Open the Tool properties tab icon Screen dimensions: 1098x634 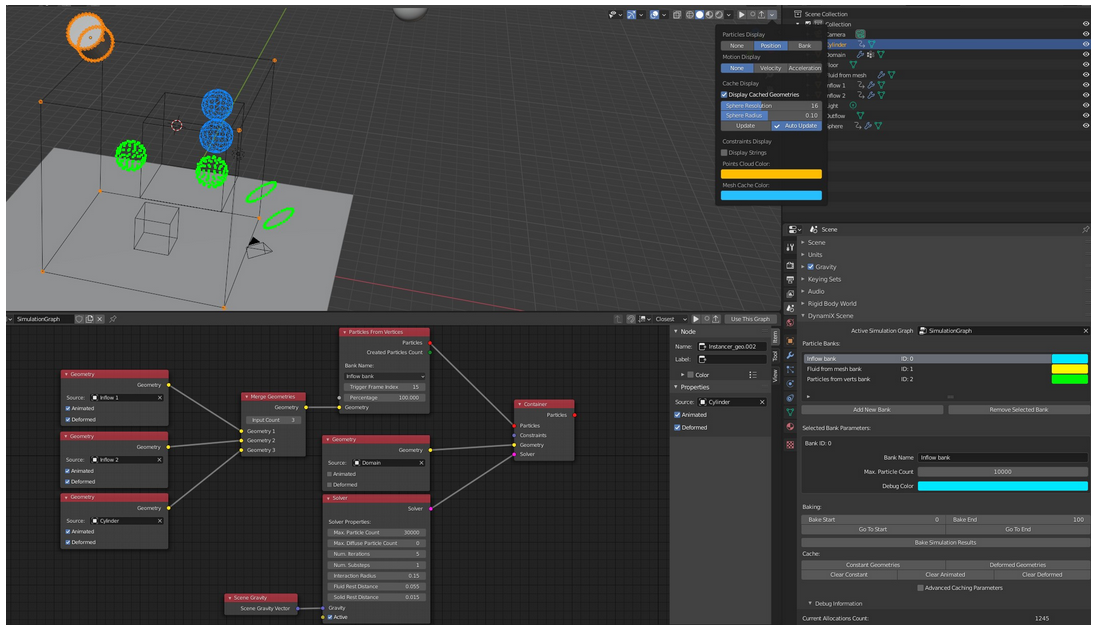pyautogui.click(x=790, y=247)
